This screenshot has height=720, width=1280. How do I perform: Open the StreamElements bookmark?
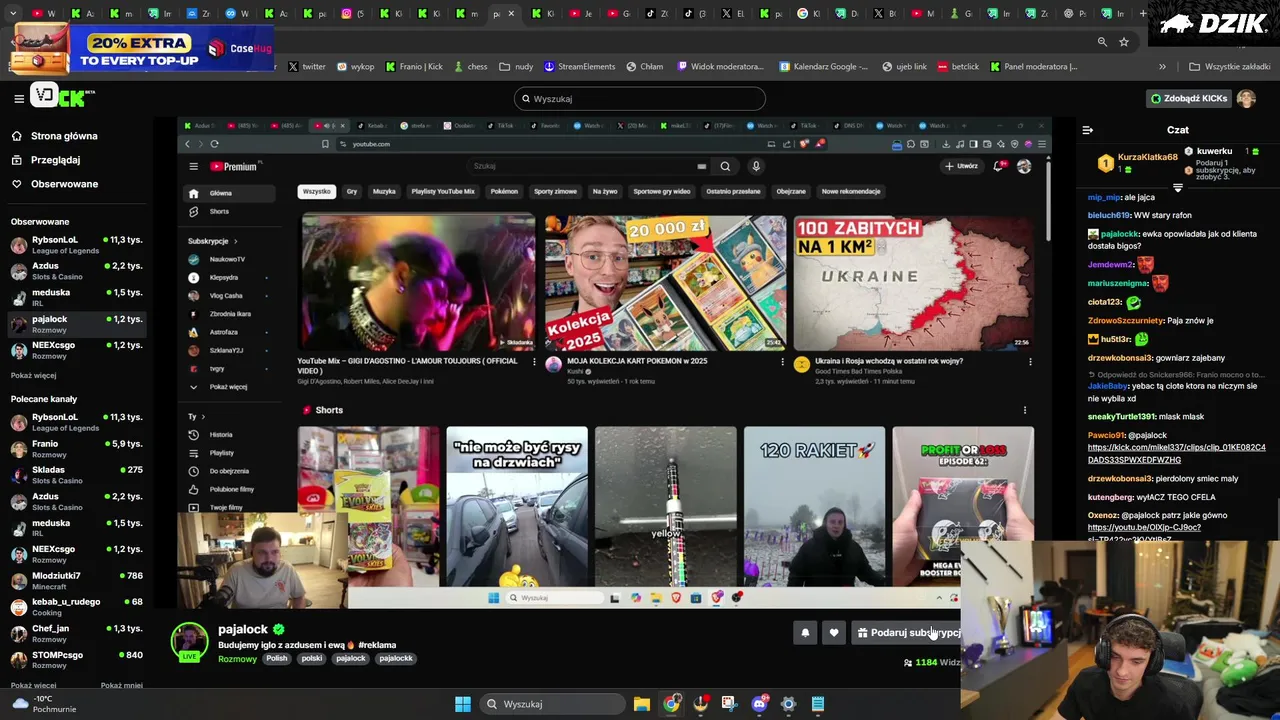(x=580, y=67)
